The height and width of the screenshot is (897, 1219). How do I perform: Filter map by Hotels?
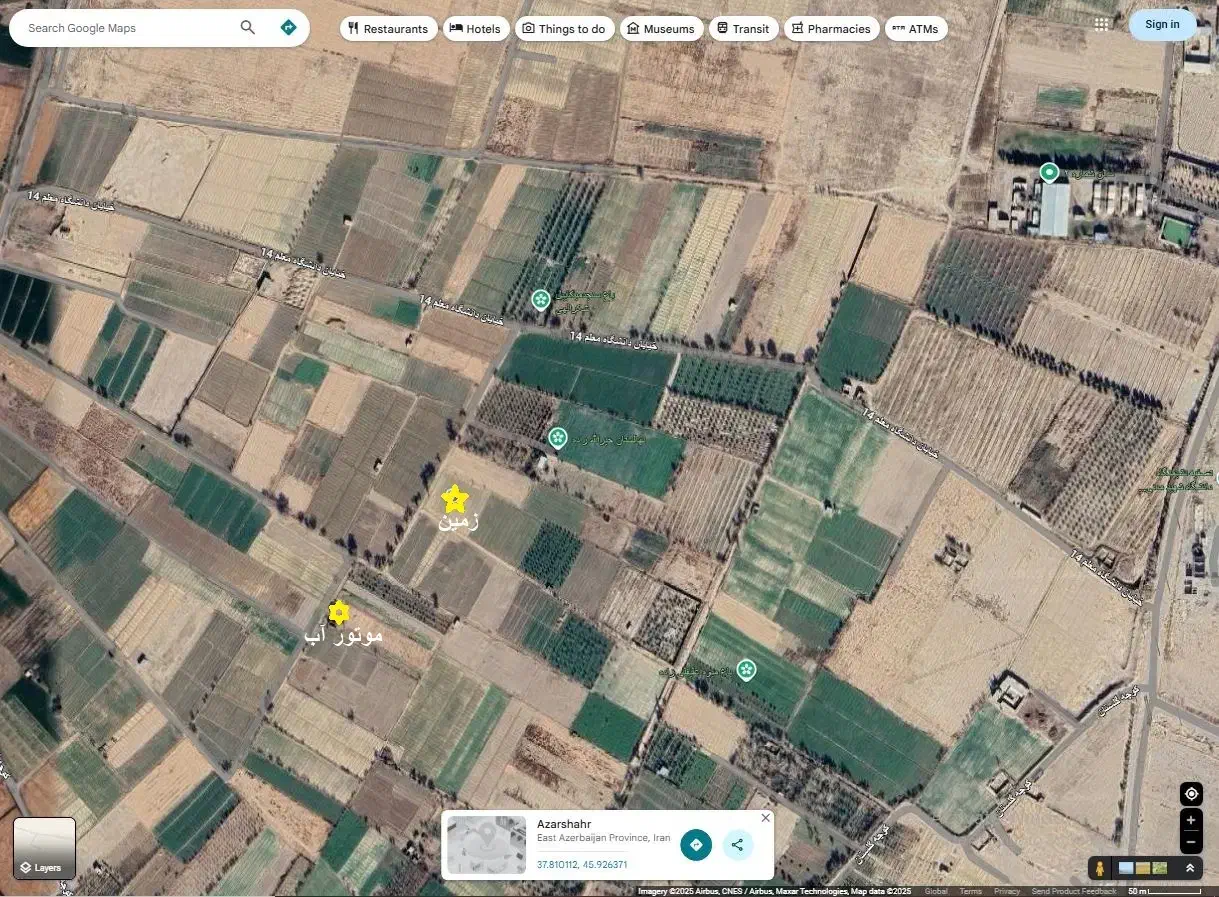pyautogui.click(x=476, y=29)
